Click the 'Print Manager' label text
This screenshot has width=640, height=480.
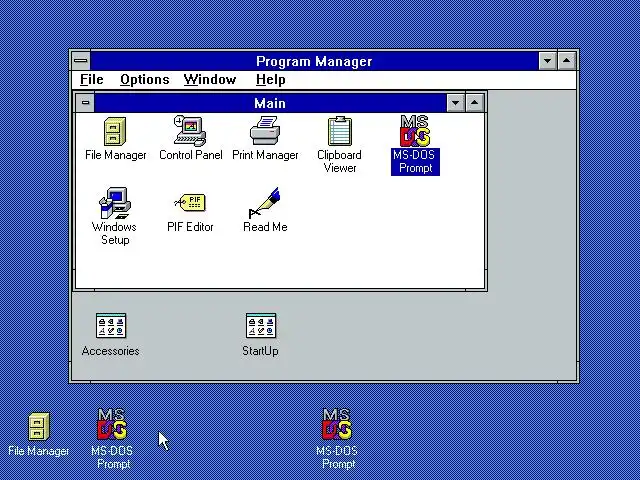[x=265, y=155]
